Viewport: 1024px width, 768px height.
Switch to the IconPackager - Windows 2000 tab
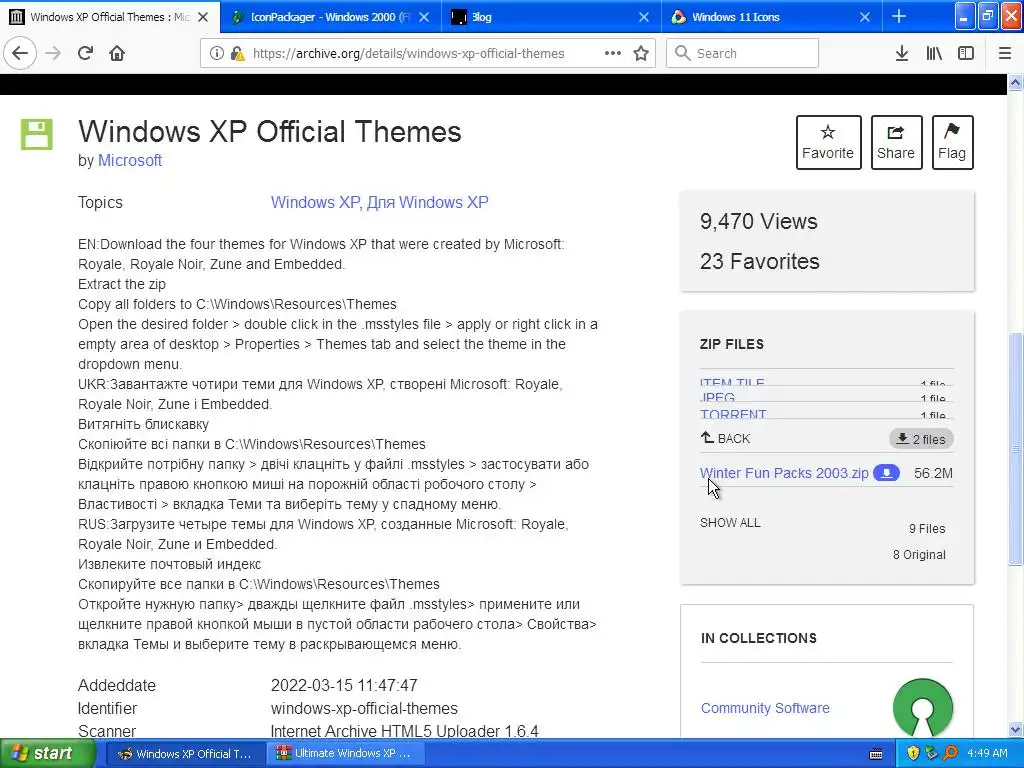(330, 17)
